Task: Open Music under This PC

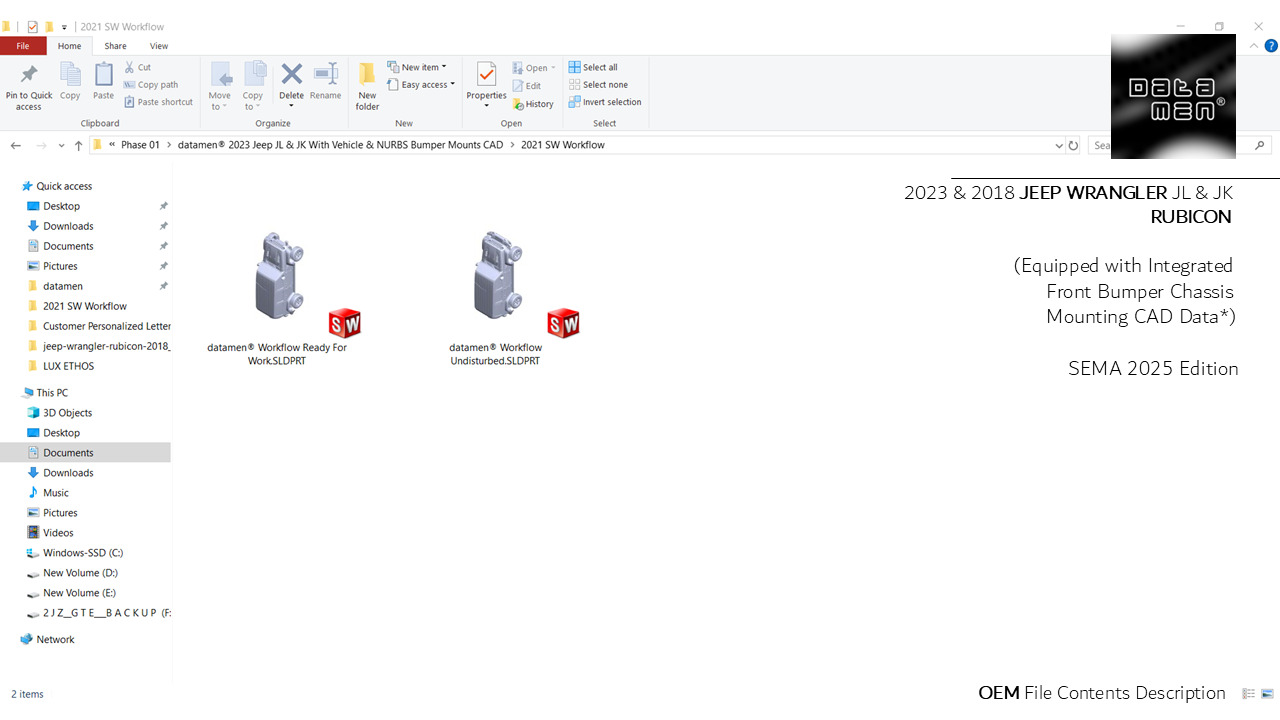Action: click(x=56, y=493)
